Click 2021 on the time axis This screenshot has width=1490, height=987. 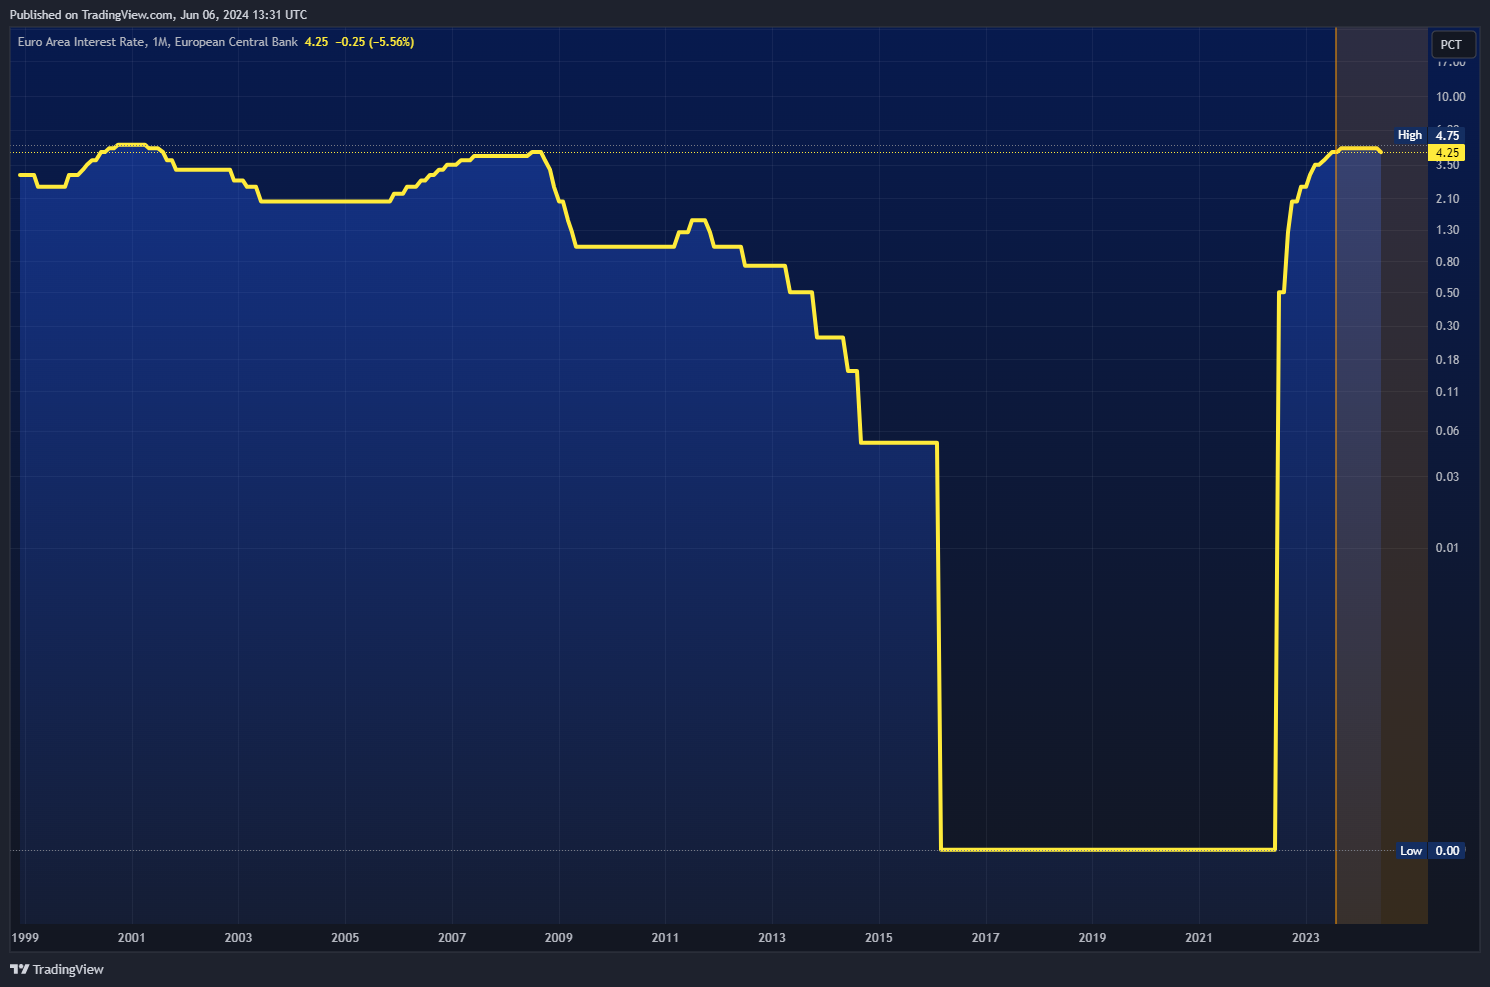pos(1199,938)
